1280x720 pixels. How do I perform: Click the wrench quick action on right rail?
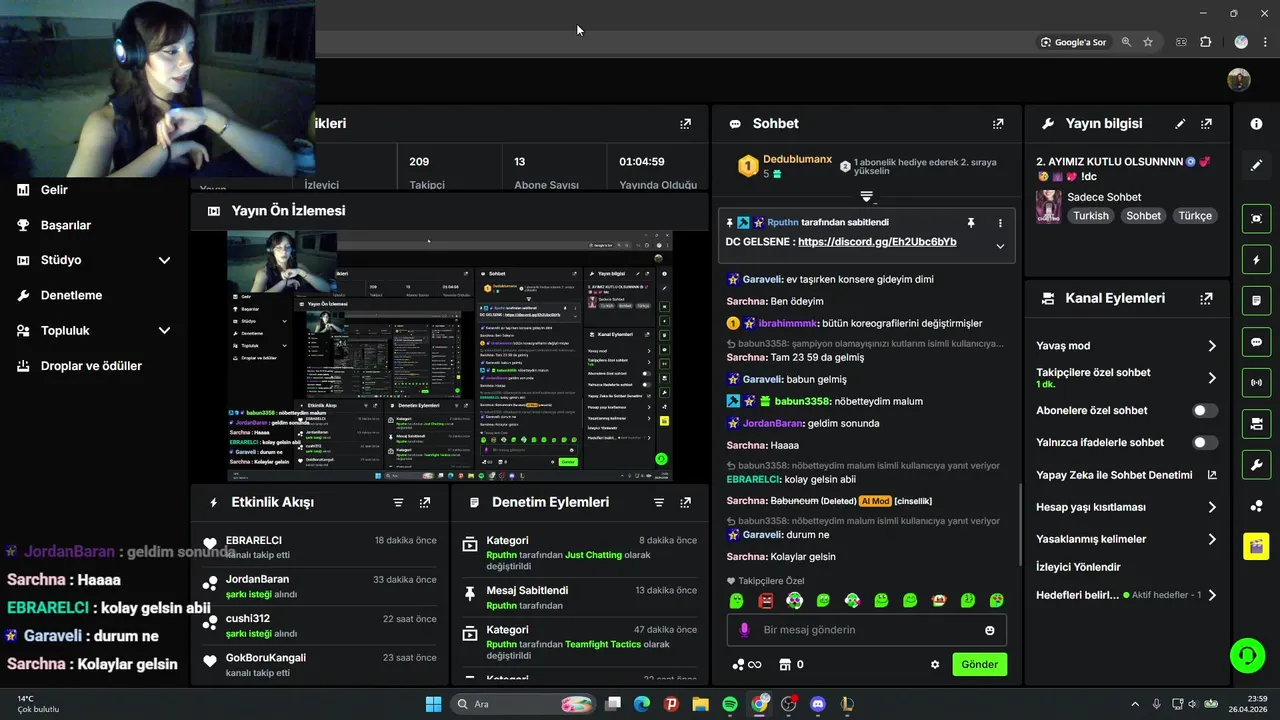[x=1256, y=465]
